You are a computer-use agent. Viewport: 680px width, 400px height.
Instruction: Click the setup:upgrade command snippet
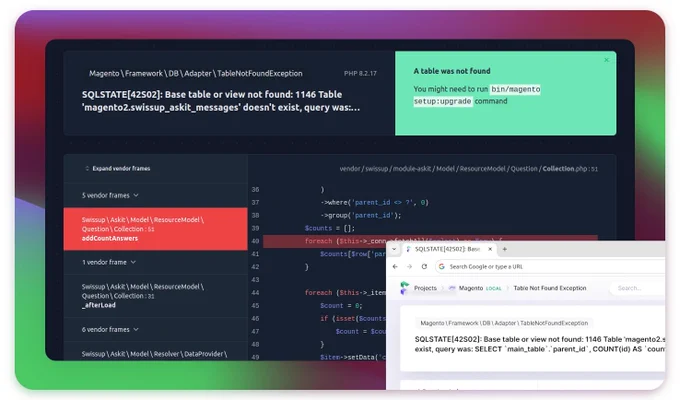coord(442,101)
